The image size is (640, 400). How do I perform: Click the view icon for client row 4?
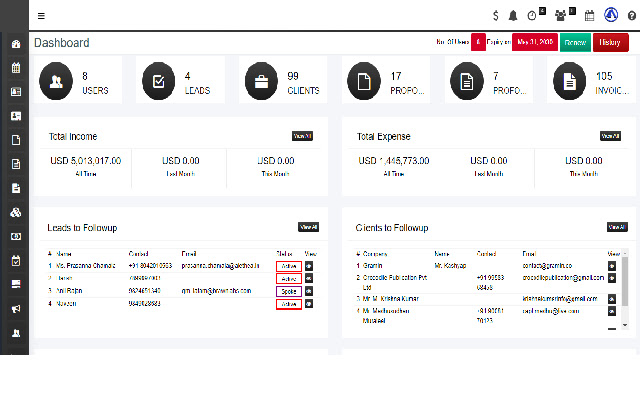(x=611, y=311)
